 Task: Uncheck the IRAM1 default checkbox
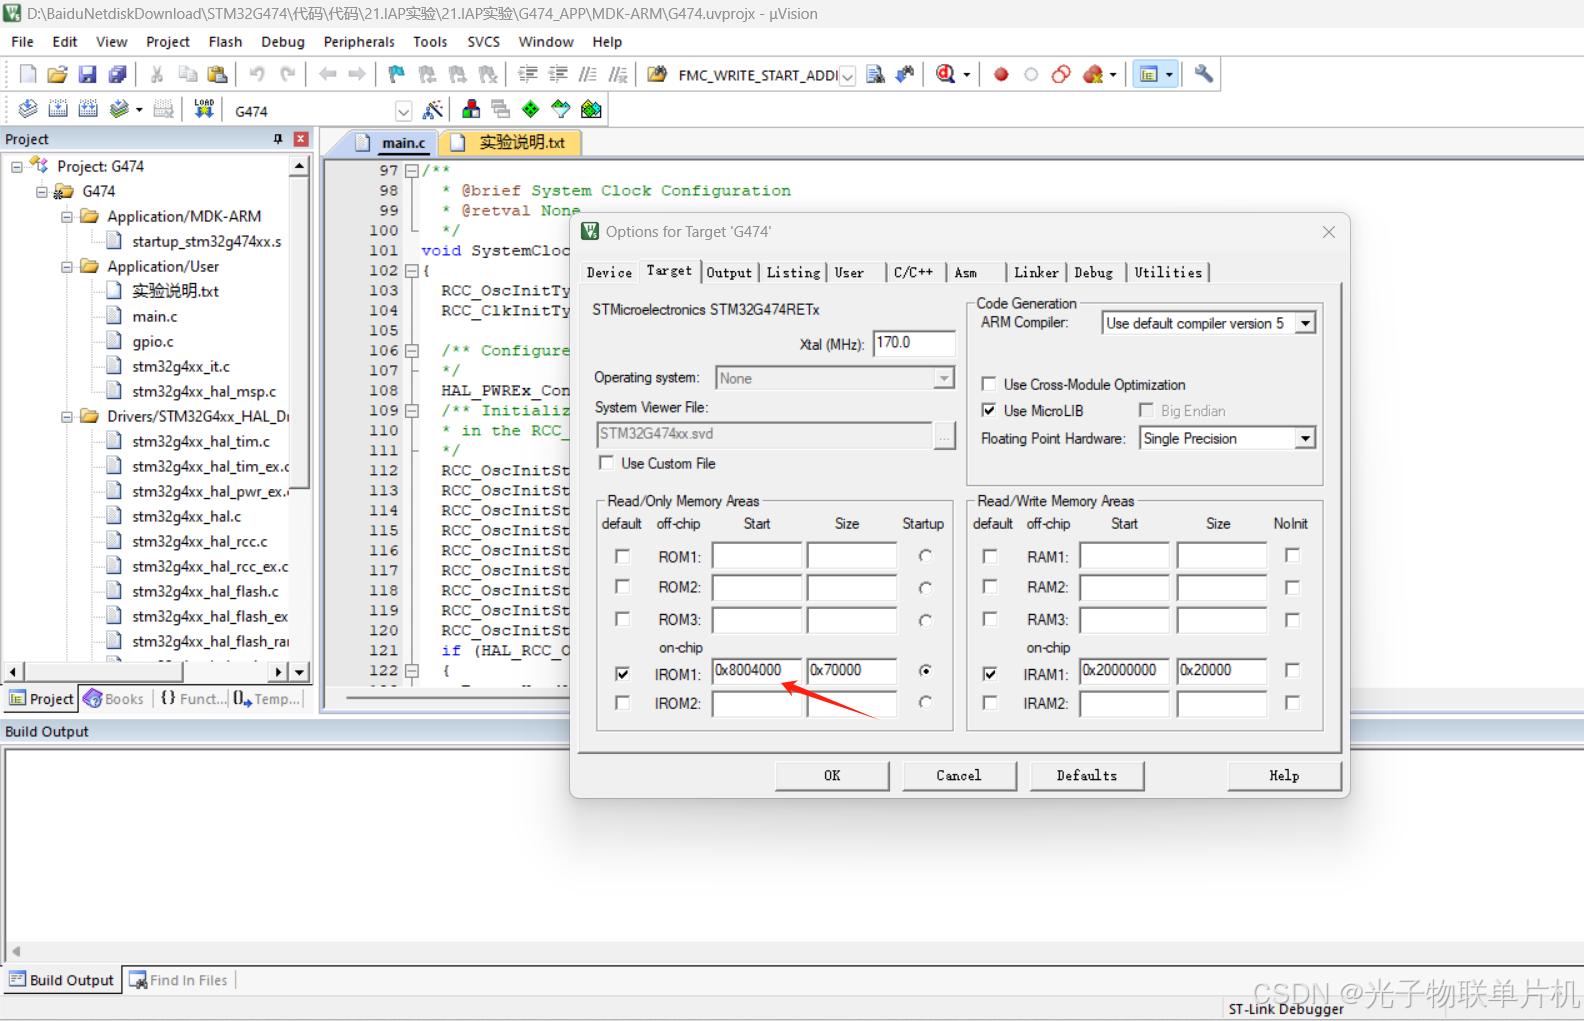[x=990, y=674]
